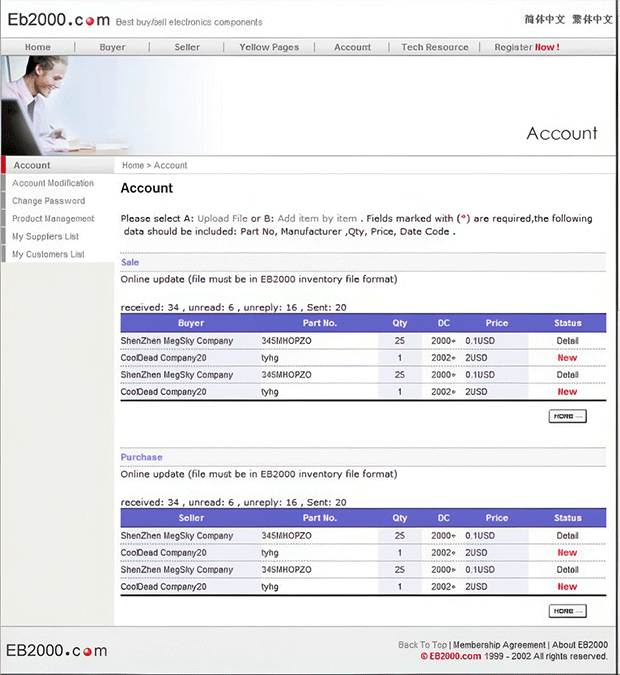620x675 pixels.
Task: Open the Seller menu item
Action: pos(187,47)
